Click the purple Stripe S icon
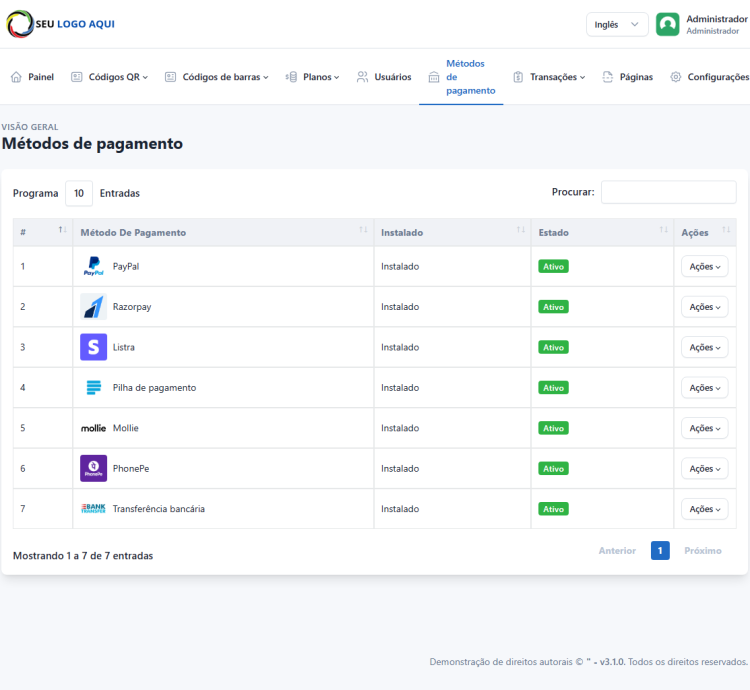Image resolution: width=750 pixels, height=690 pixels. pos(93,347)
